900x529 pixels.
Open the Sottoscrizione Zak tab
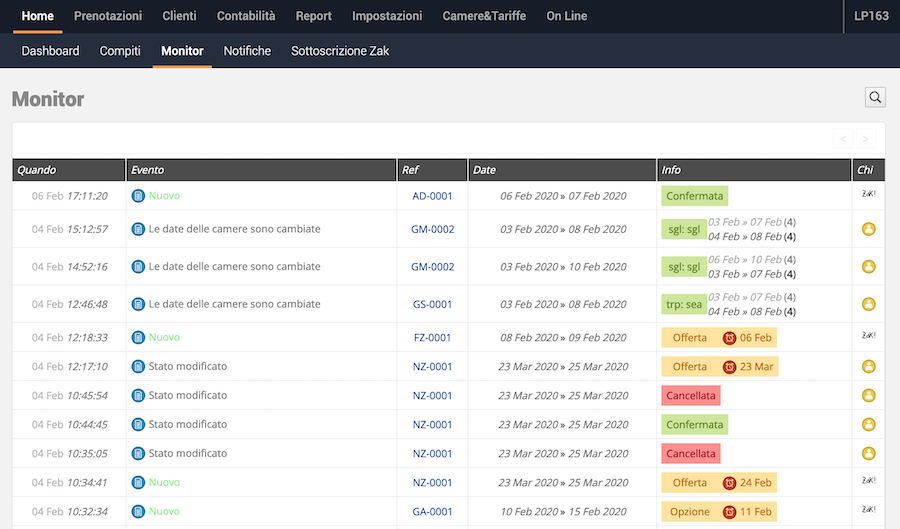(340, 51)
